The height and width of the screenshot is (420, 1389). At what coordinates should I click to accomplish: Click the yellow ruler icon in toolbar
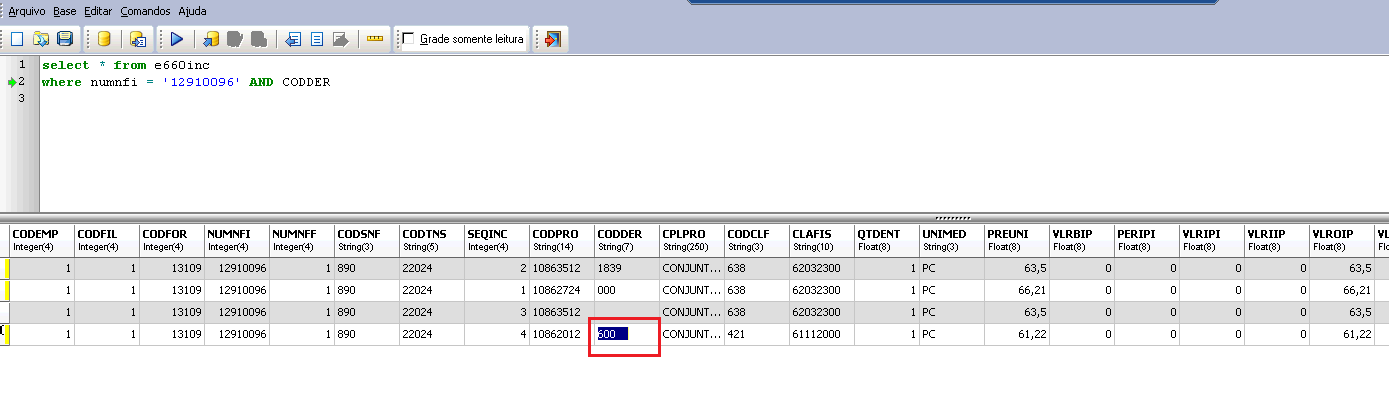(x=375, y=40)
